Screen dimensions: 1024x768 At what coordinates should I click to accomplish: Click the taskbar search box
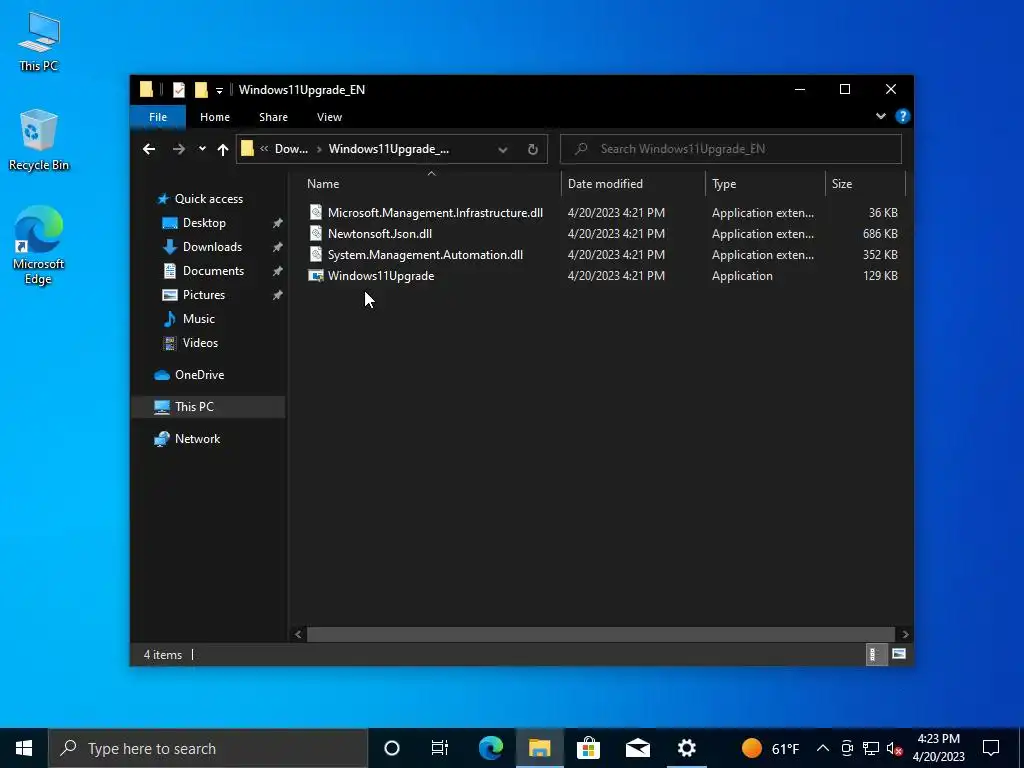(x=208, y=748)
